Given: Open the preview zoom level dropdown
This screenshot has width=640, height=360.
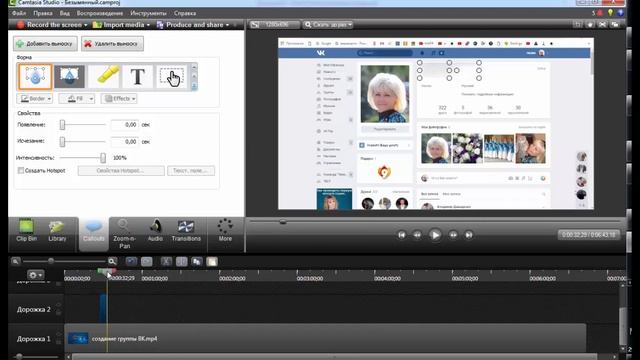Looking at the screenshot, I should tap(328, 25).
